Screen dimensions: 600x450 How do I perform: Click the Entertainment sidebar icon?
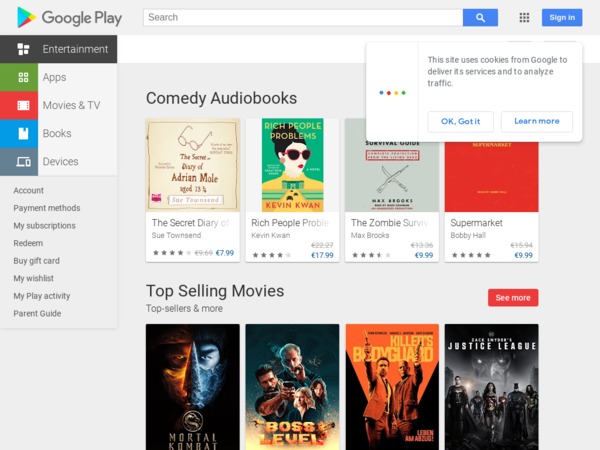[x=23, y=49]
